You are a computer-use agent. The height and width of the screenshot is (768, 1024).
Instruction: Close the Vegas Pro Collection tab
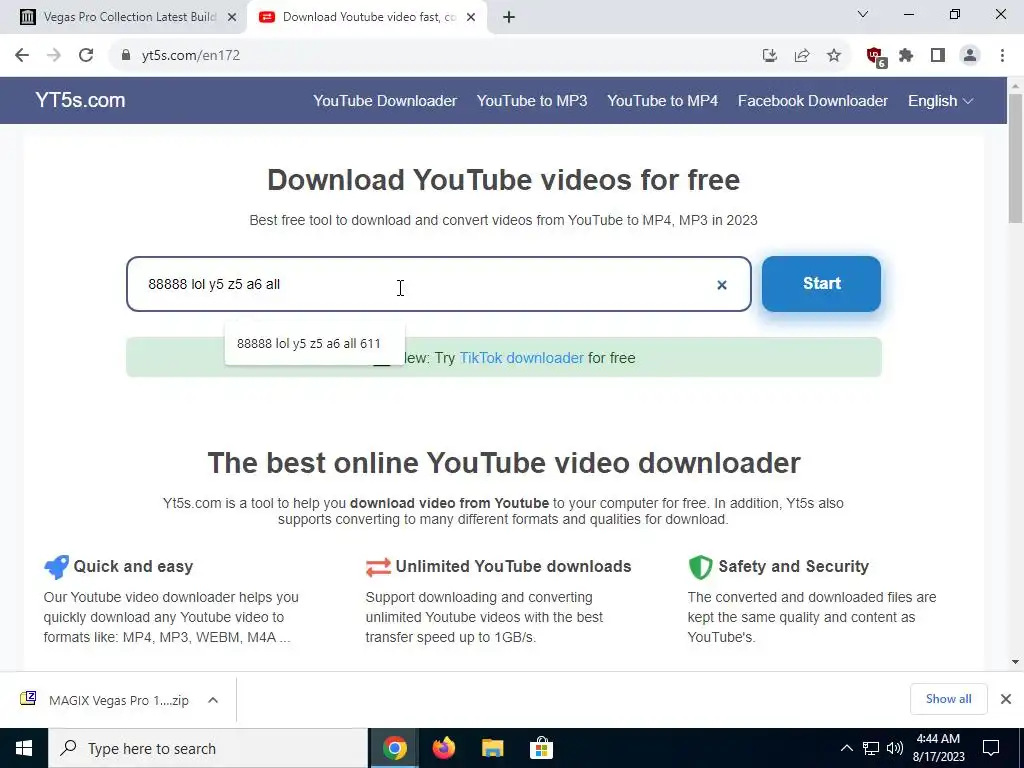click(232, 18)
